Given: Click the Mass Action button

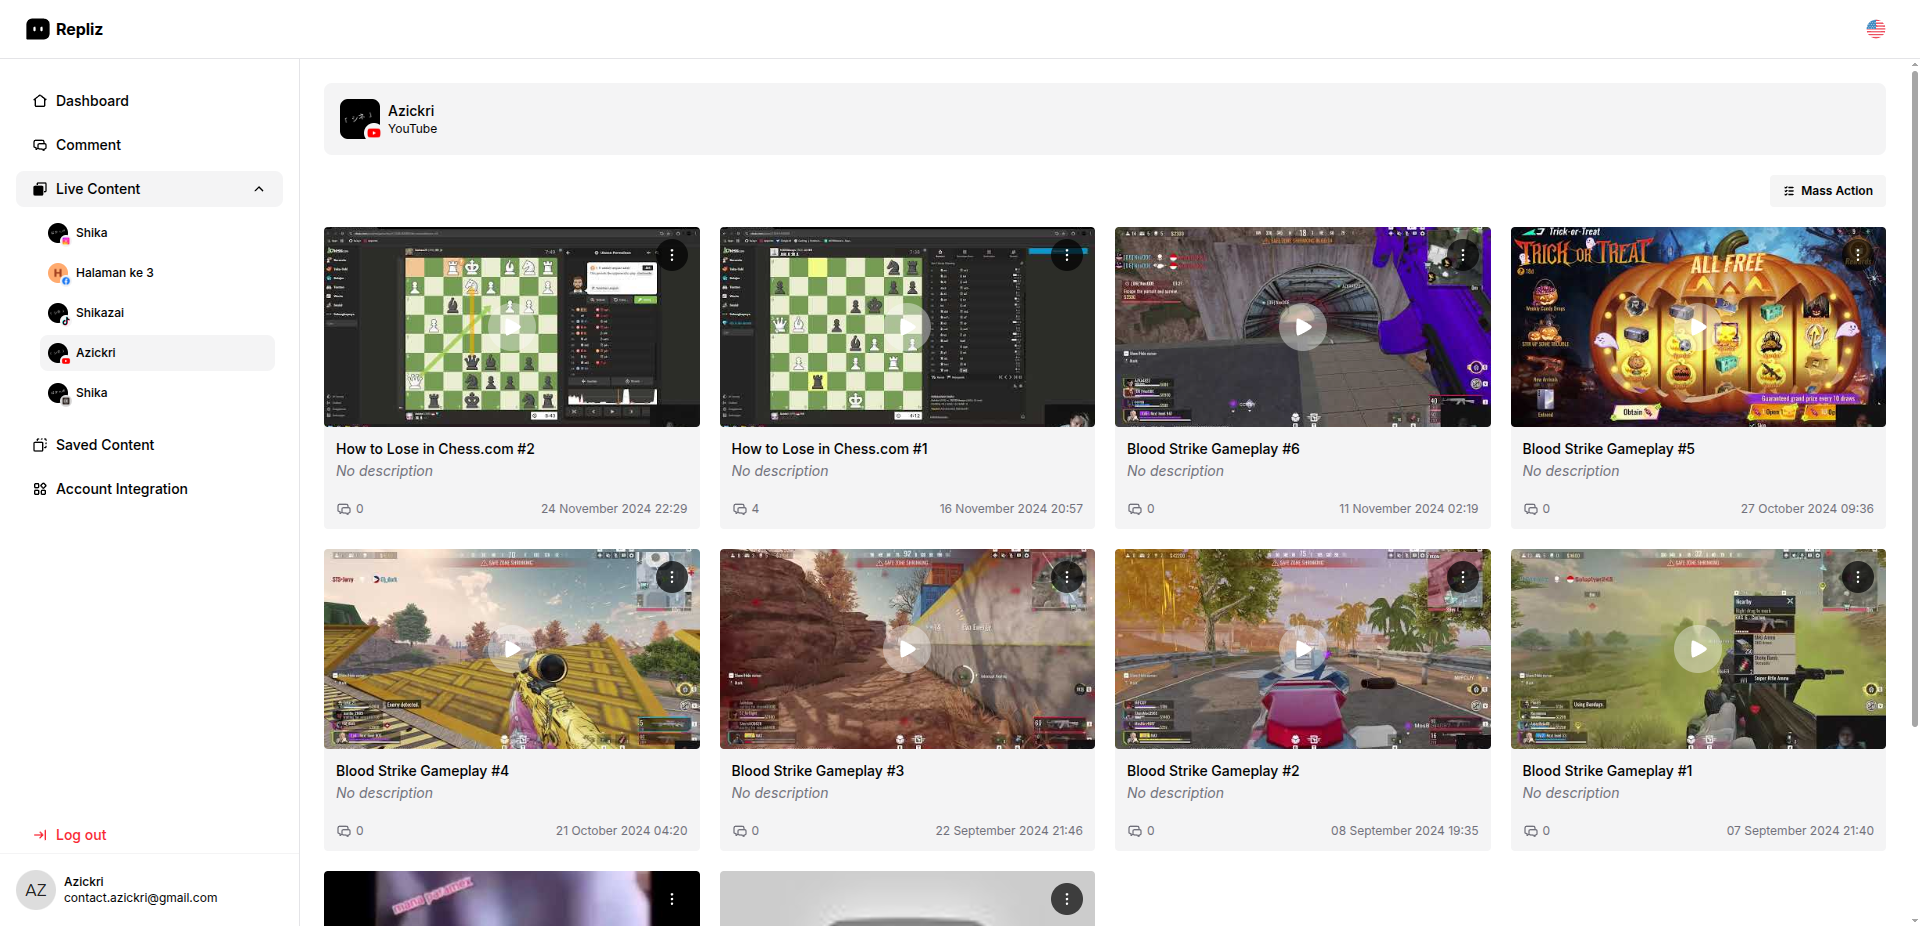Looking at the screenshot, I should [x=1828, y=191].
